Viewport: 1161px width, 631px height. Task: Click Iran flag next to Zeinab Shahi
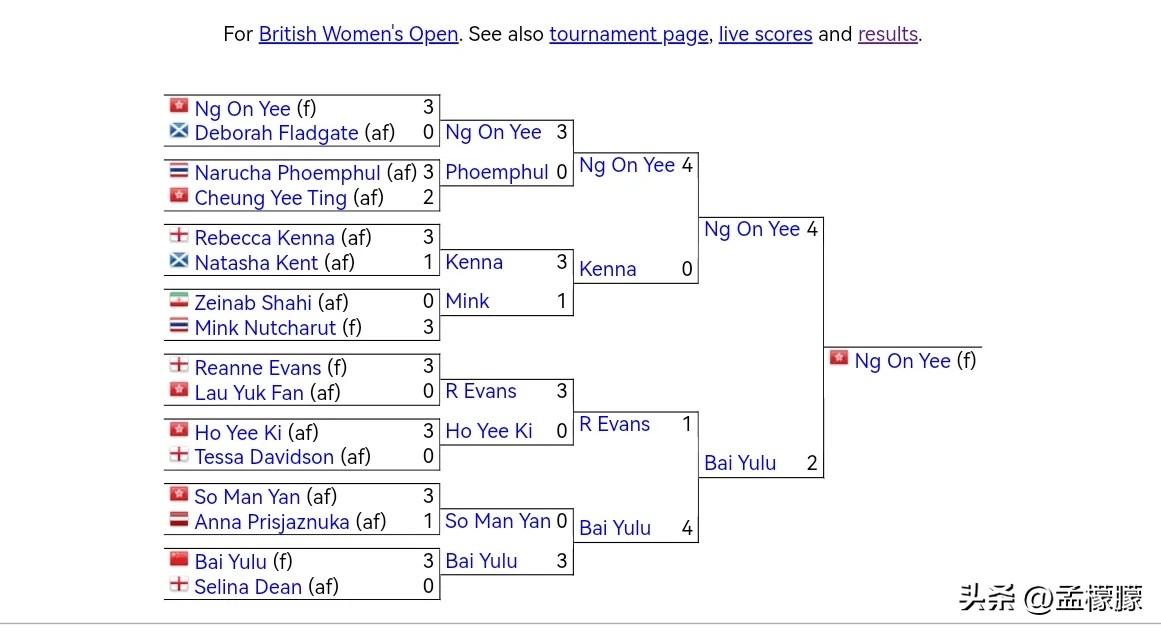pyautogui.click(x=179, y=300)
